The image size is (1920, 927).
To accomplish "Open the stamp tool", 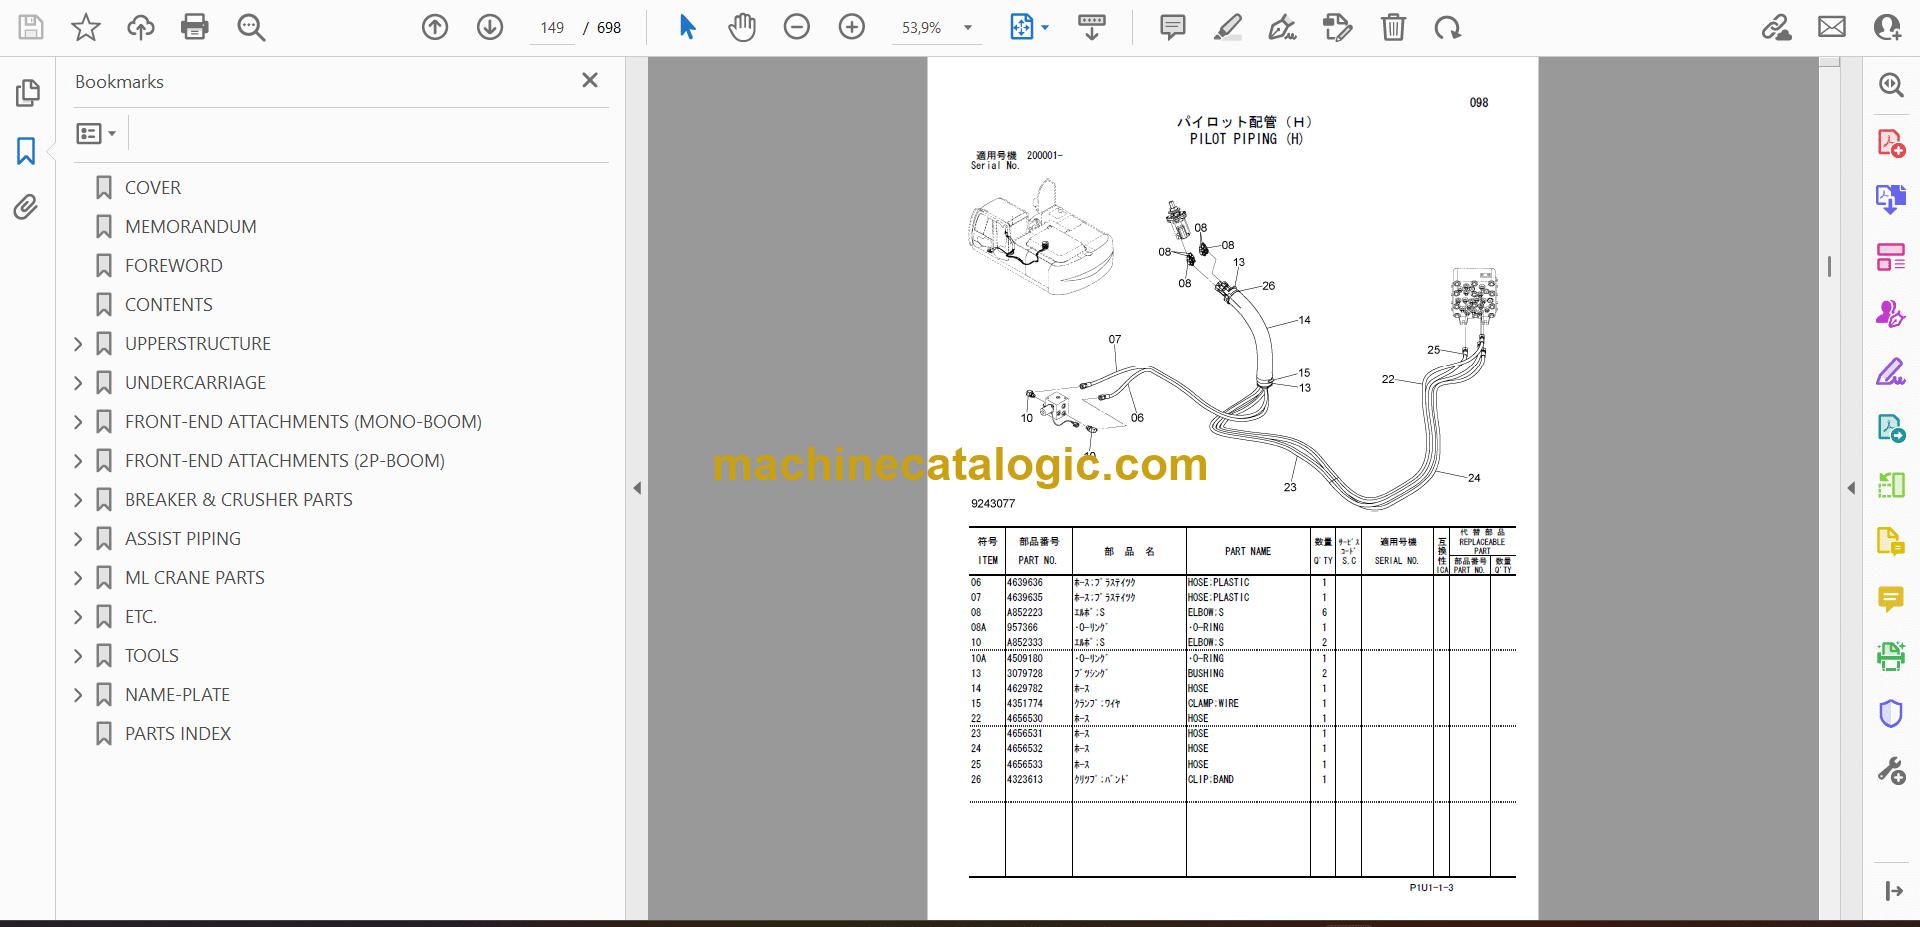I will tap(1338, 27).
